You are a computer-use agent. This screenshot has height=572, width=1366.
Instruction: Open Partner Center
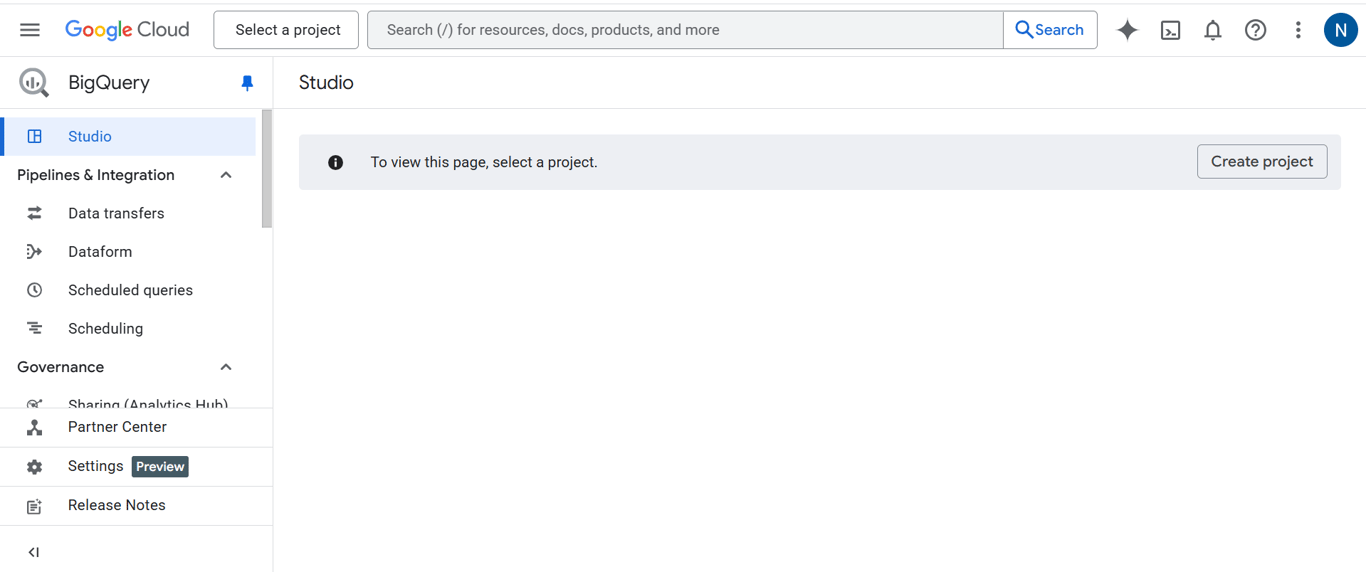136,427
